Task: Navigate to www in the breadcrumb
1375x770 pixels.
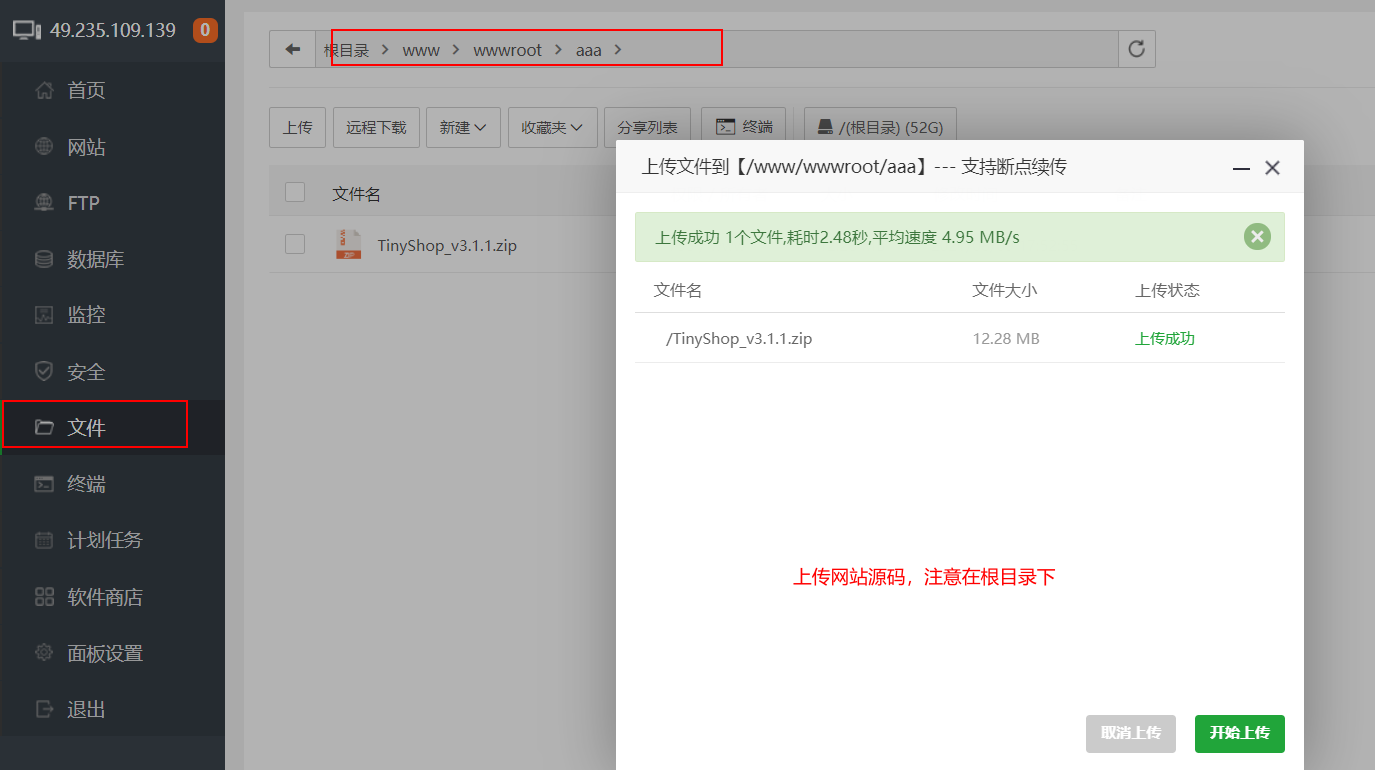Action: click(421, 50)
